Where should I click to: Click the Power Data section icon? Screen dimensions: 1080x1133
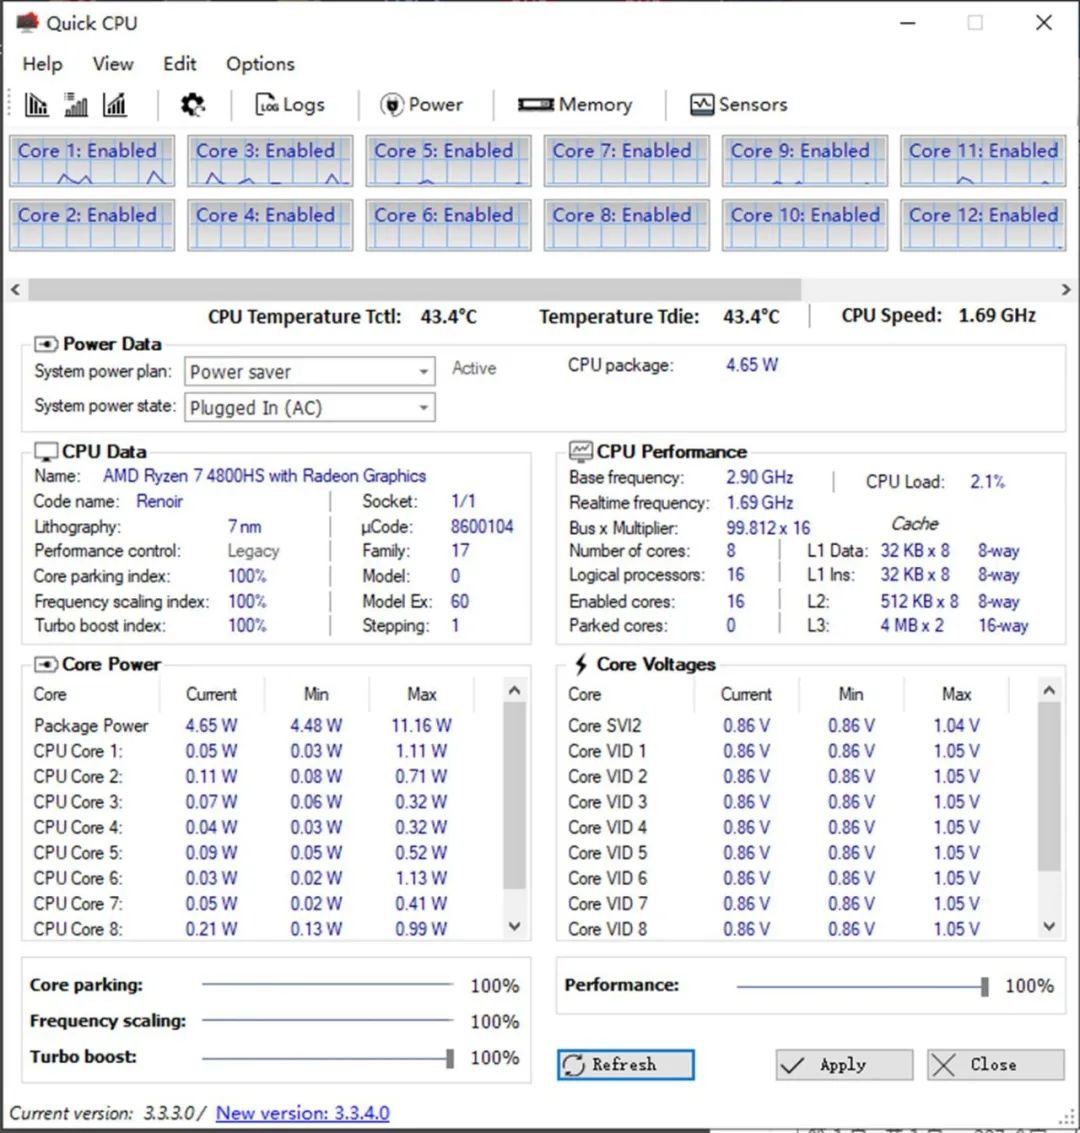(x=46, y=344)
